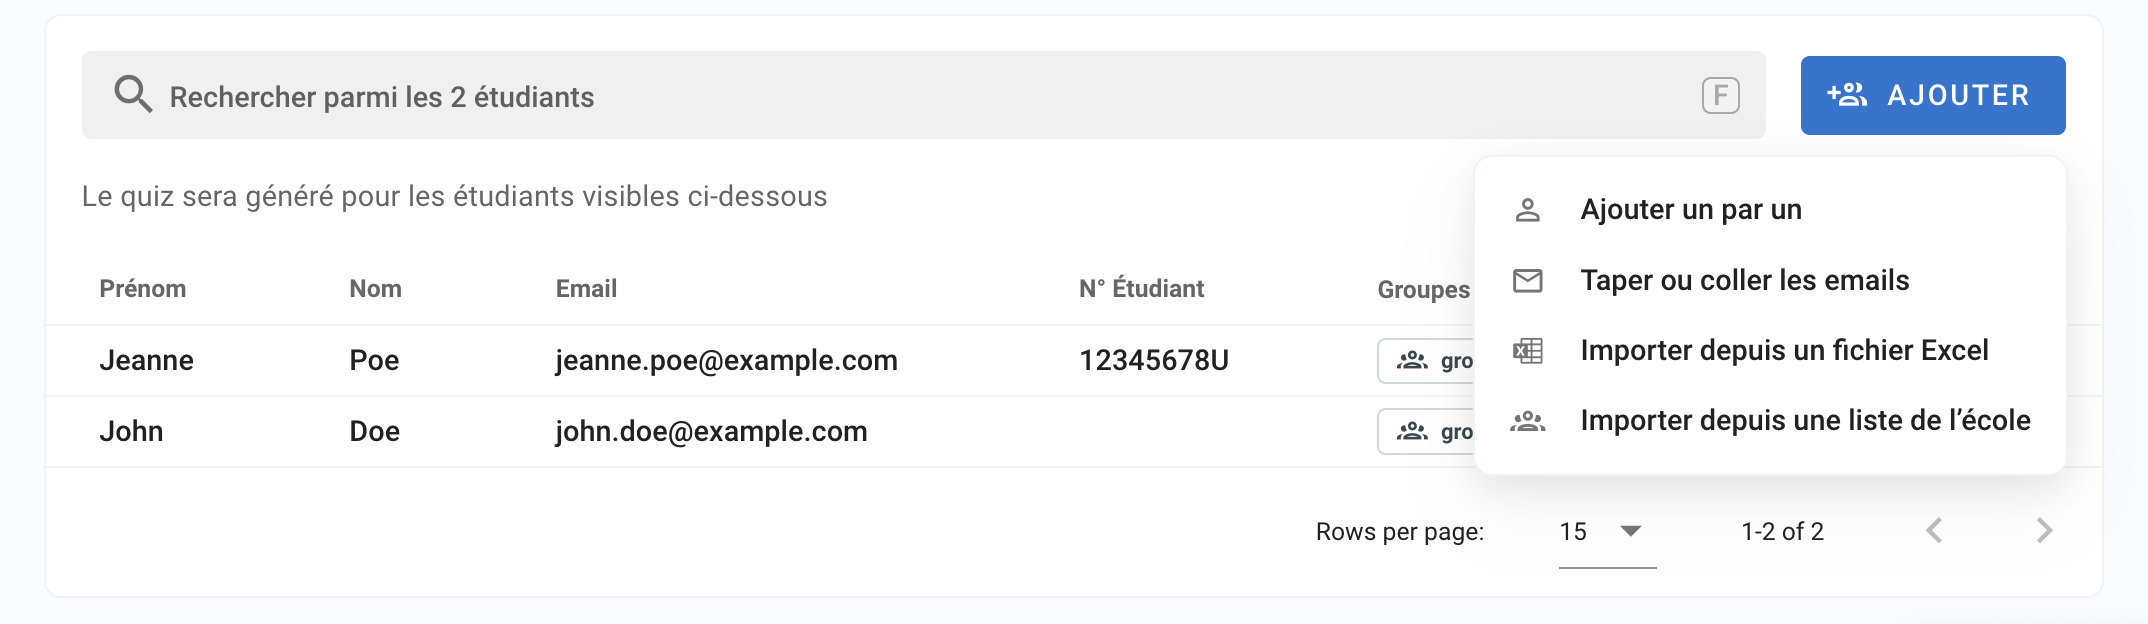The image size is (2148, 624).
Task: Choose "Taper ou coller les emails"
Action: 1744,281
